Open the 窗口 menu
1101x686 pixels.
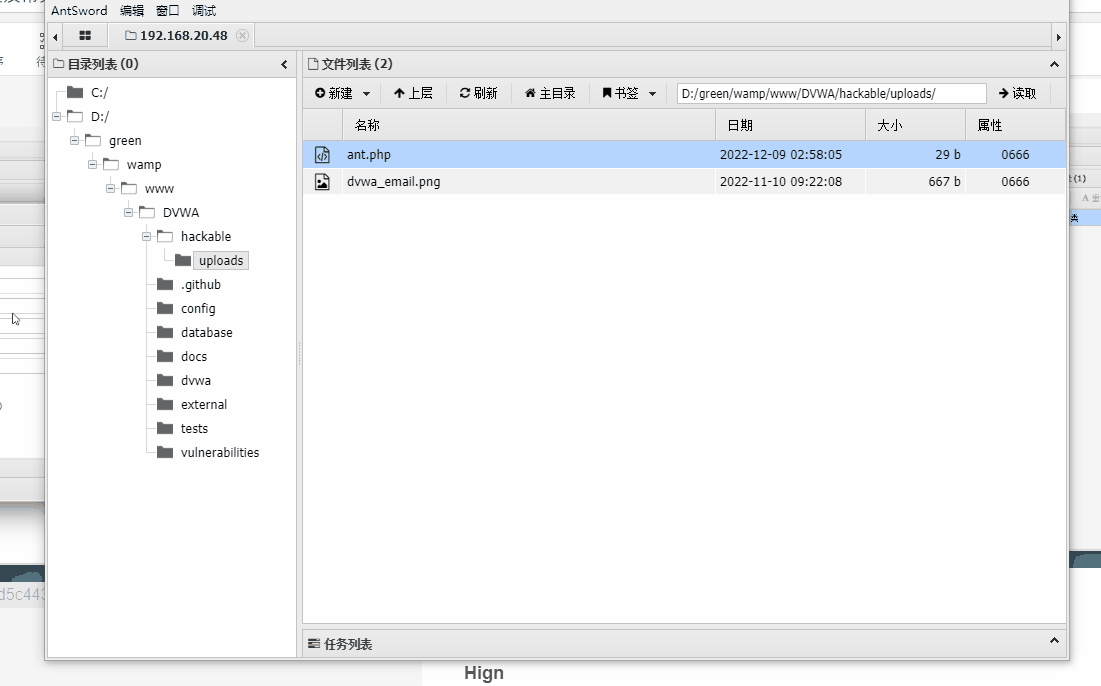tap(168, 11)
